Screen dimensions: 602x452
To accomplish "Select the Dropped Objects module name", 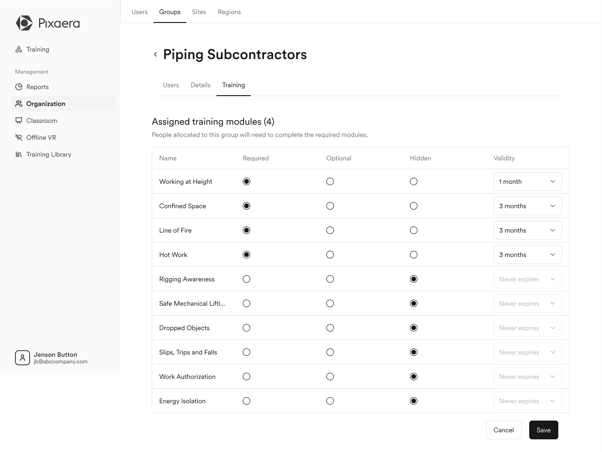I will [x=183, y=328].
